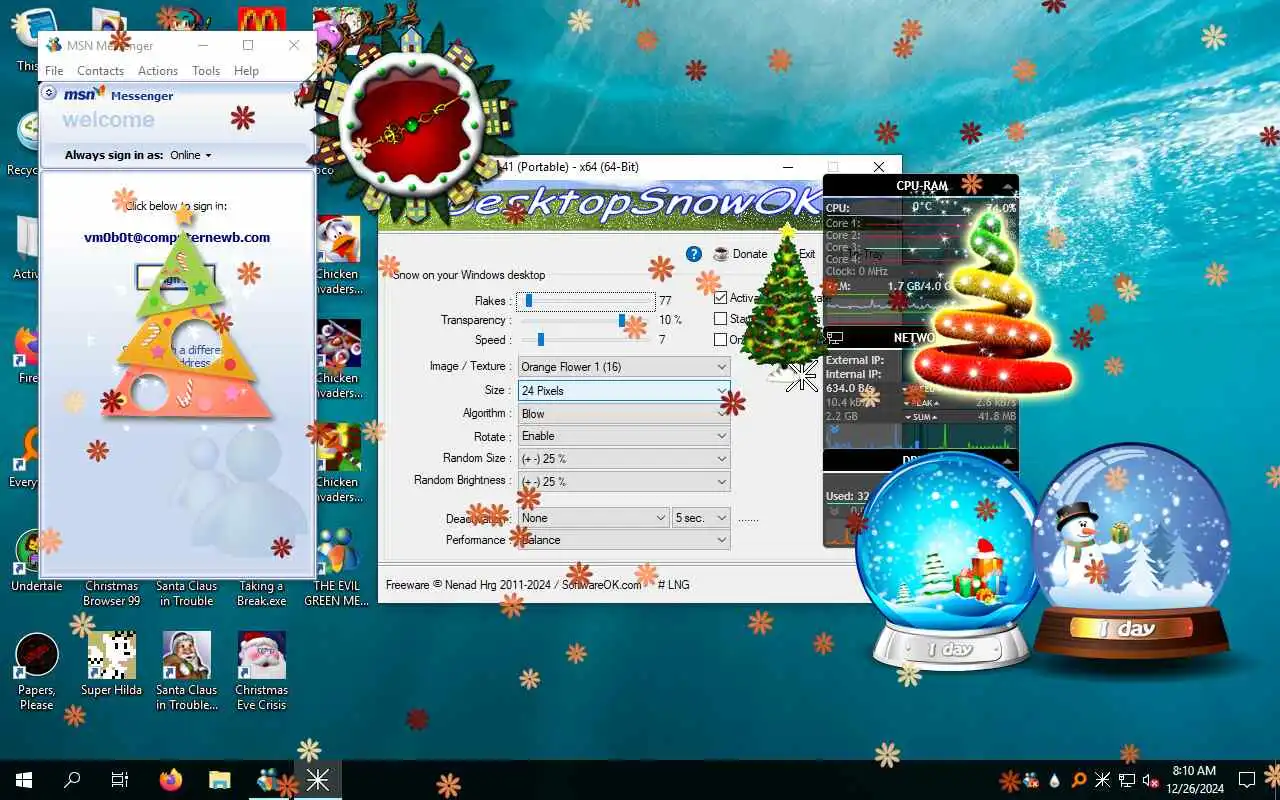Open the Random Size dropdown
Screen dimensions: 1280x800
tap(624, 459)
